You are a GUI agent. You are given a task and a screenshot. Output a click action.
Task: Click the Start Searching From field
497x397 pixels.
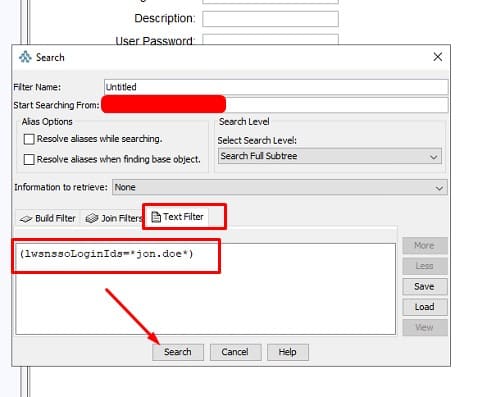point(276,105)
